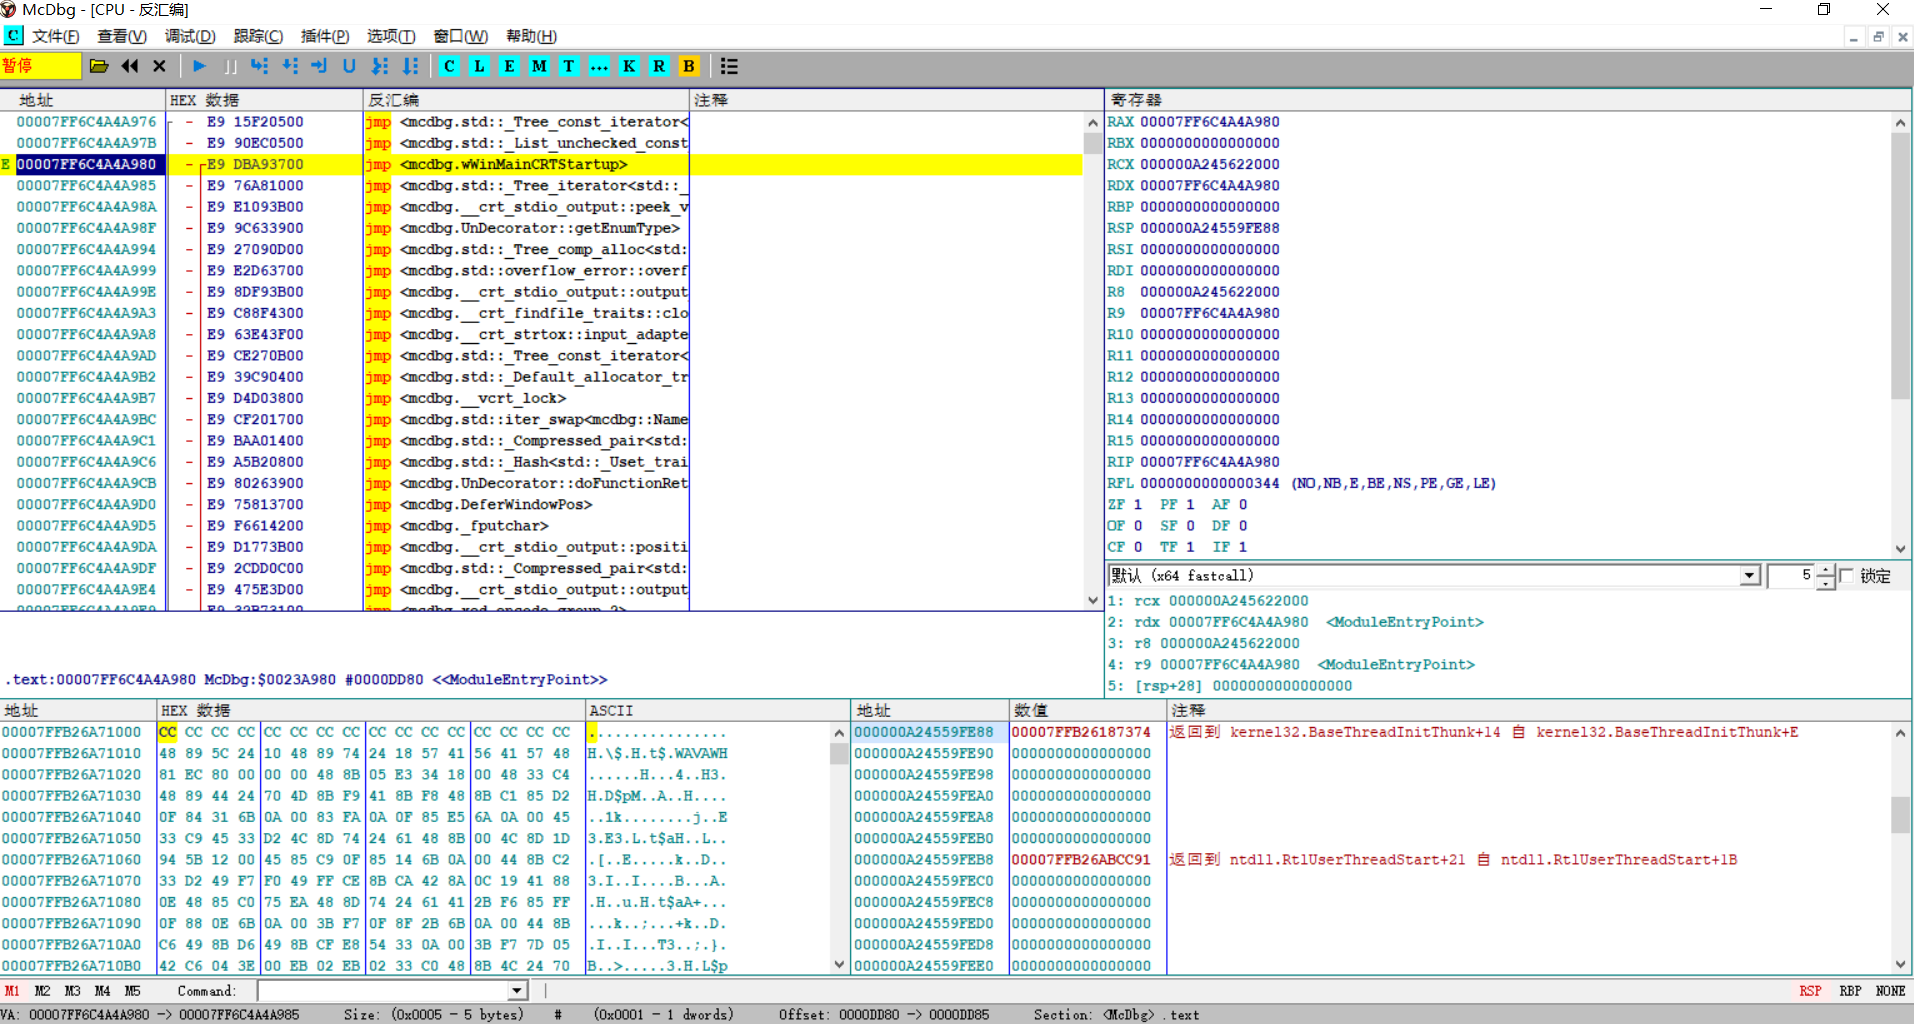
Task: Decrease the argument count spinner
Action: [x=1826, y=583]
